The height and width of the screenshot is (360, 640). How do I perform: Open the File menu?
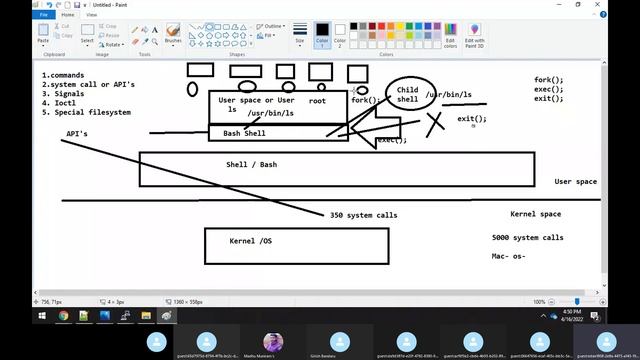click(x=44, y=15)
